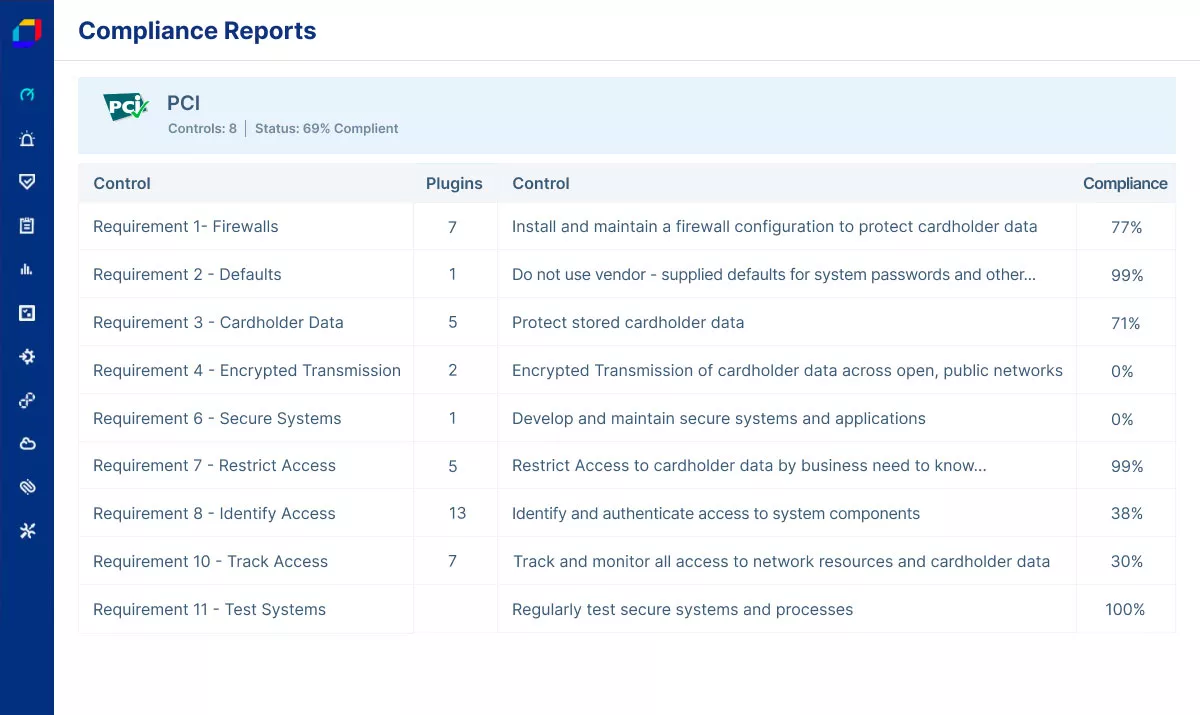
Task: Click the PCI logo badge
Action: [x=126, y=106]
